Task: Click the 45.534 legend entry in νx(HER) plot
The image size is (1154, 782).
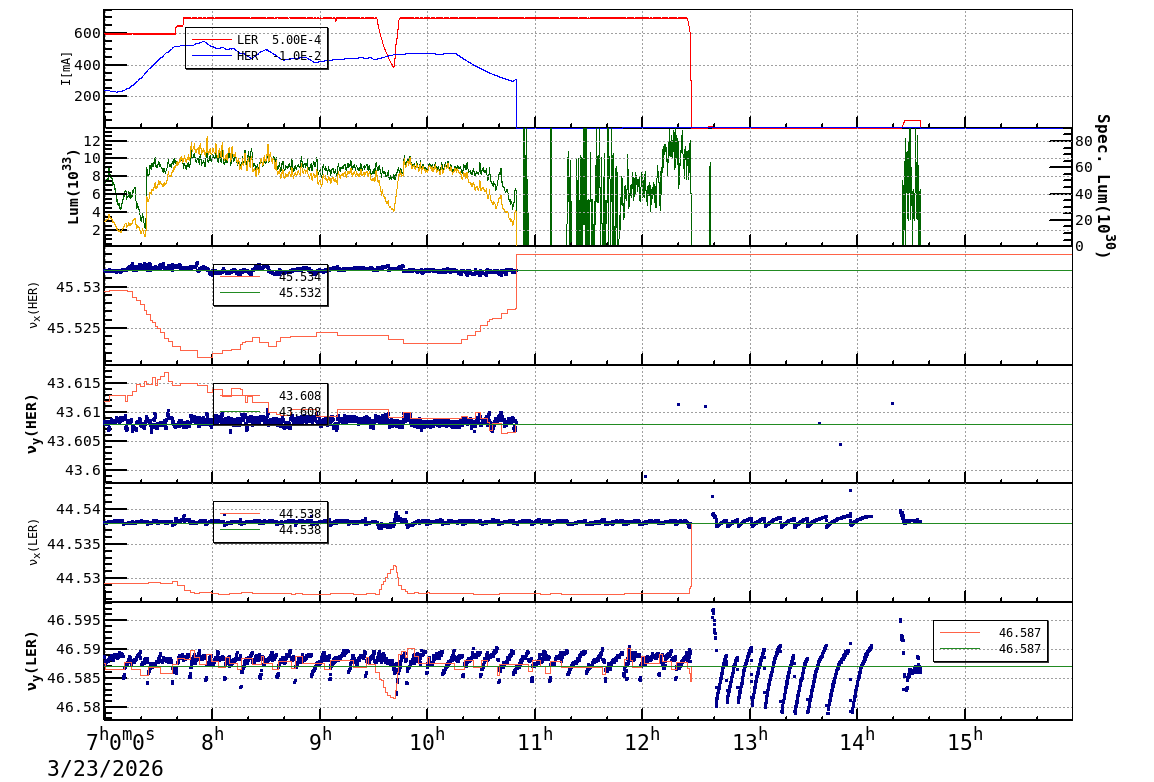Action: [x=299, y=277]
